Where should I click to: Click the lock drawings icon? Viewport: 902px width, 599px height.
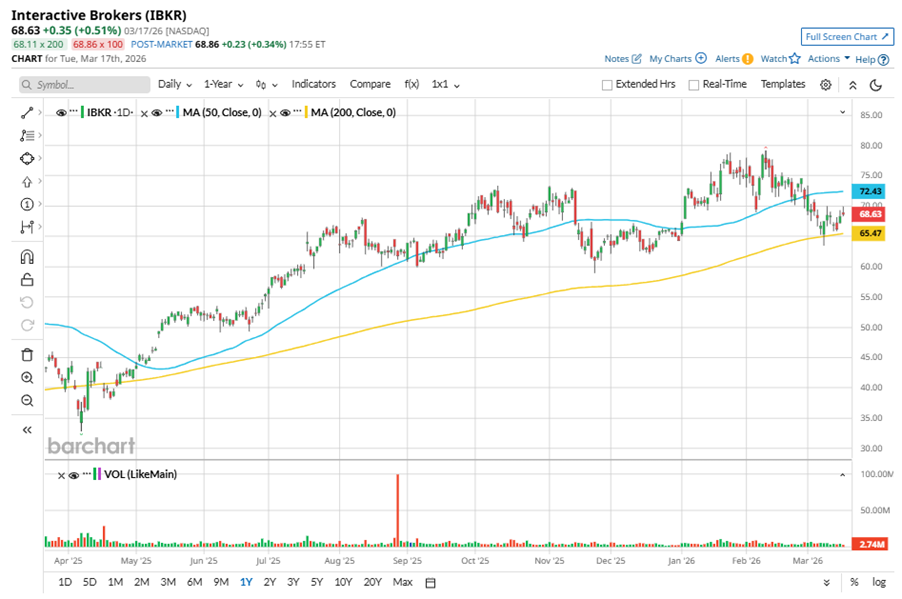click(x=27, y=279)
